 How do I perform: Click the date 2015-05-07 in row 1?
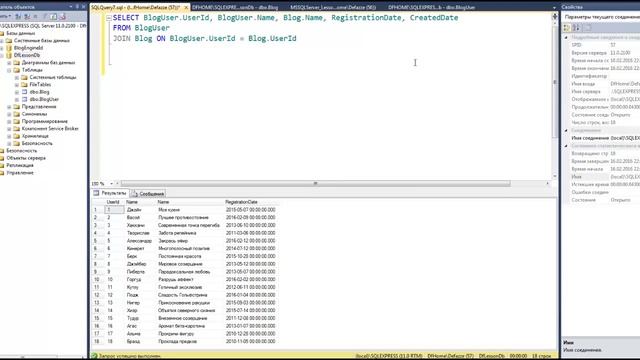point(250,210)
